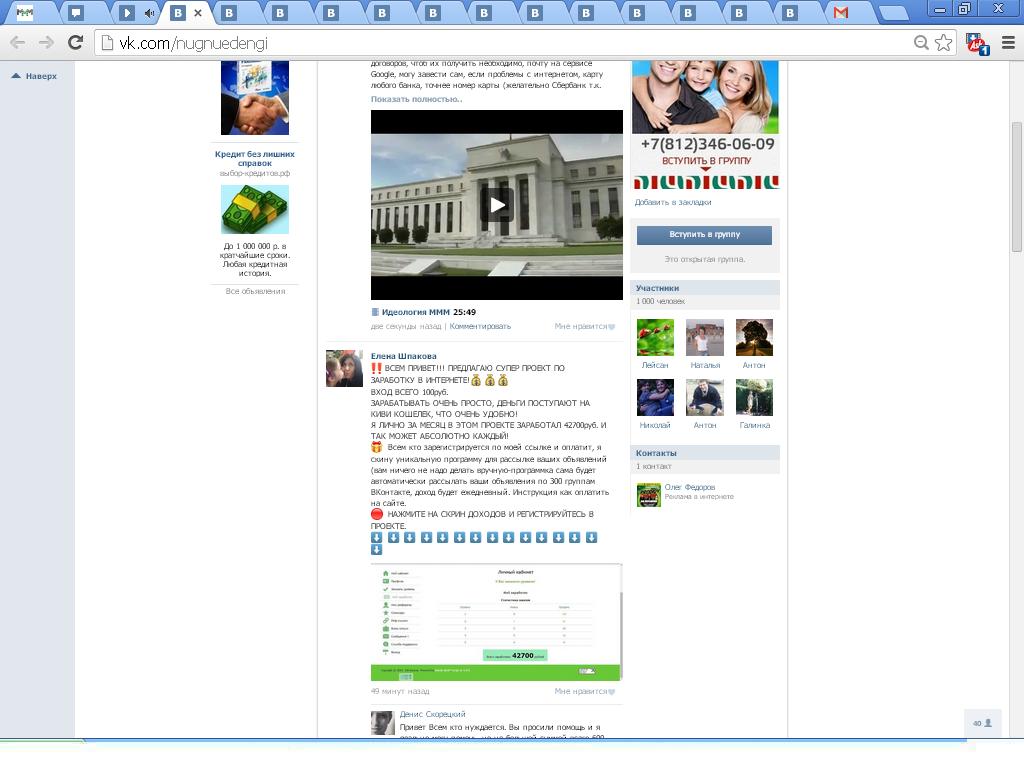Open Наталья's member avatar
The width and height of the screenshot is (1024, 761).
pos(705,338)
